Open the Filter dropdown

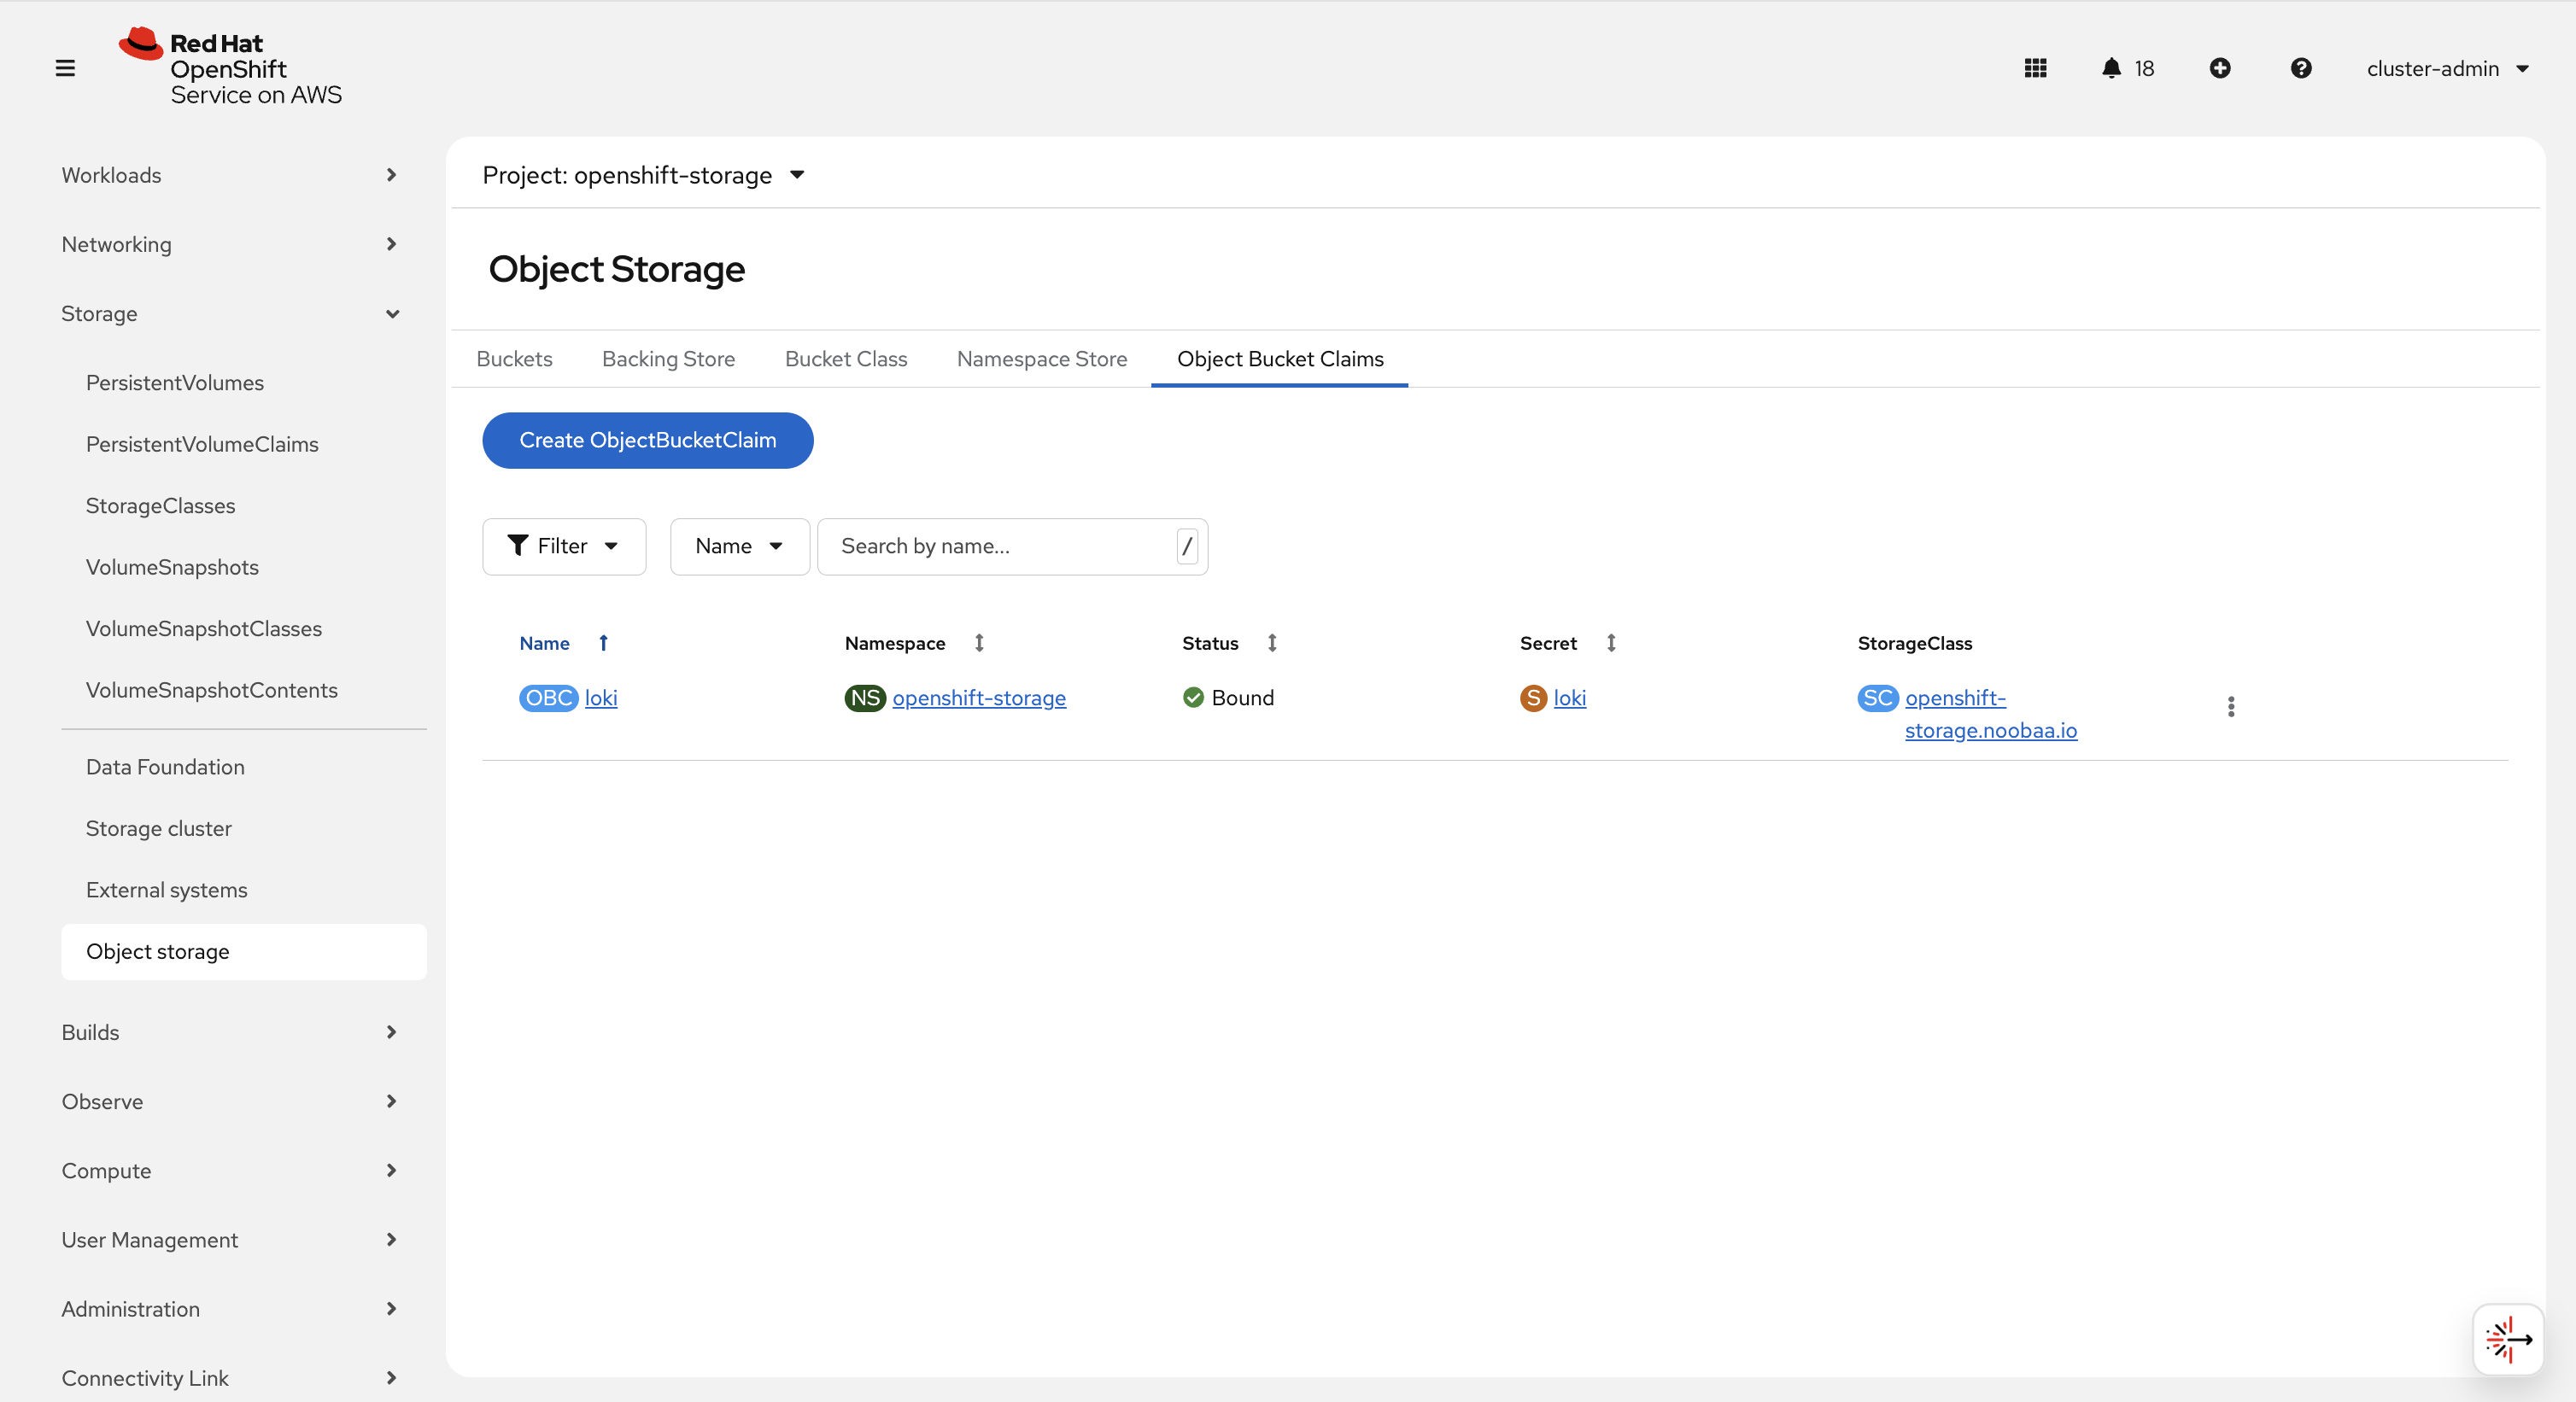coord(564,546)
